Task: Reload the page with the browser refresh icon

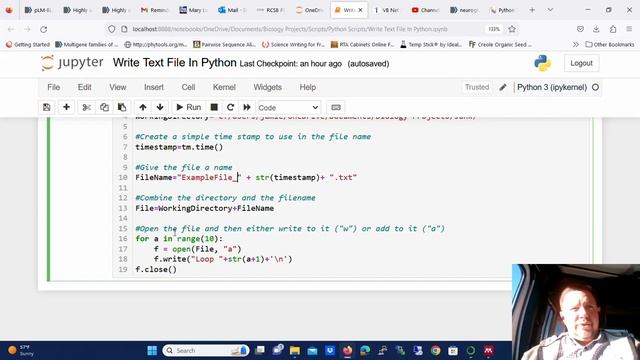Action: point(44,29)
